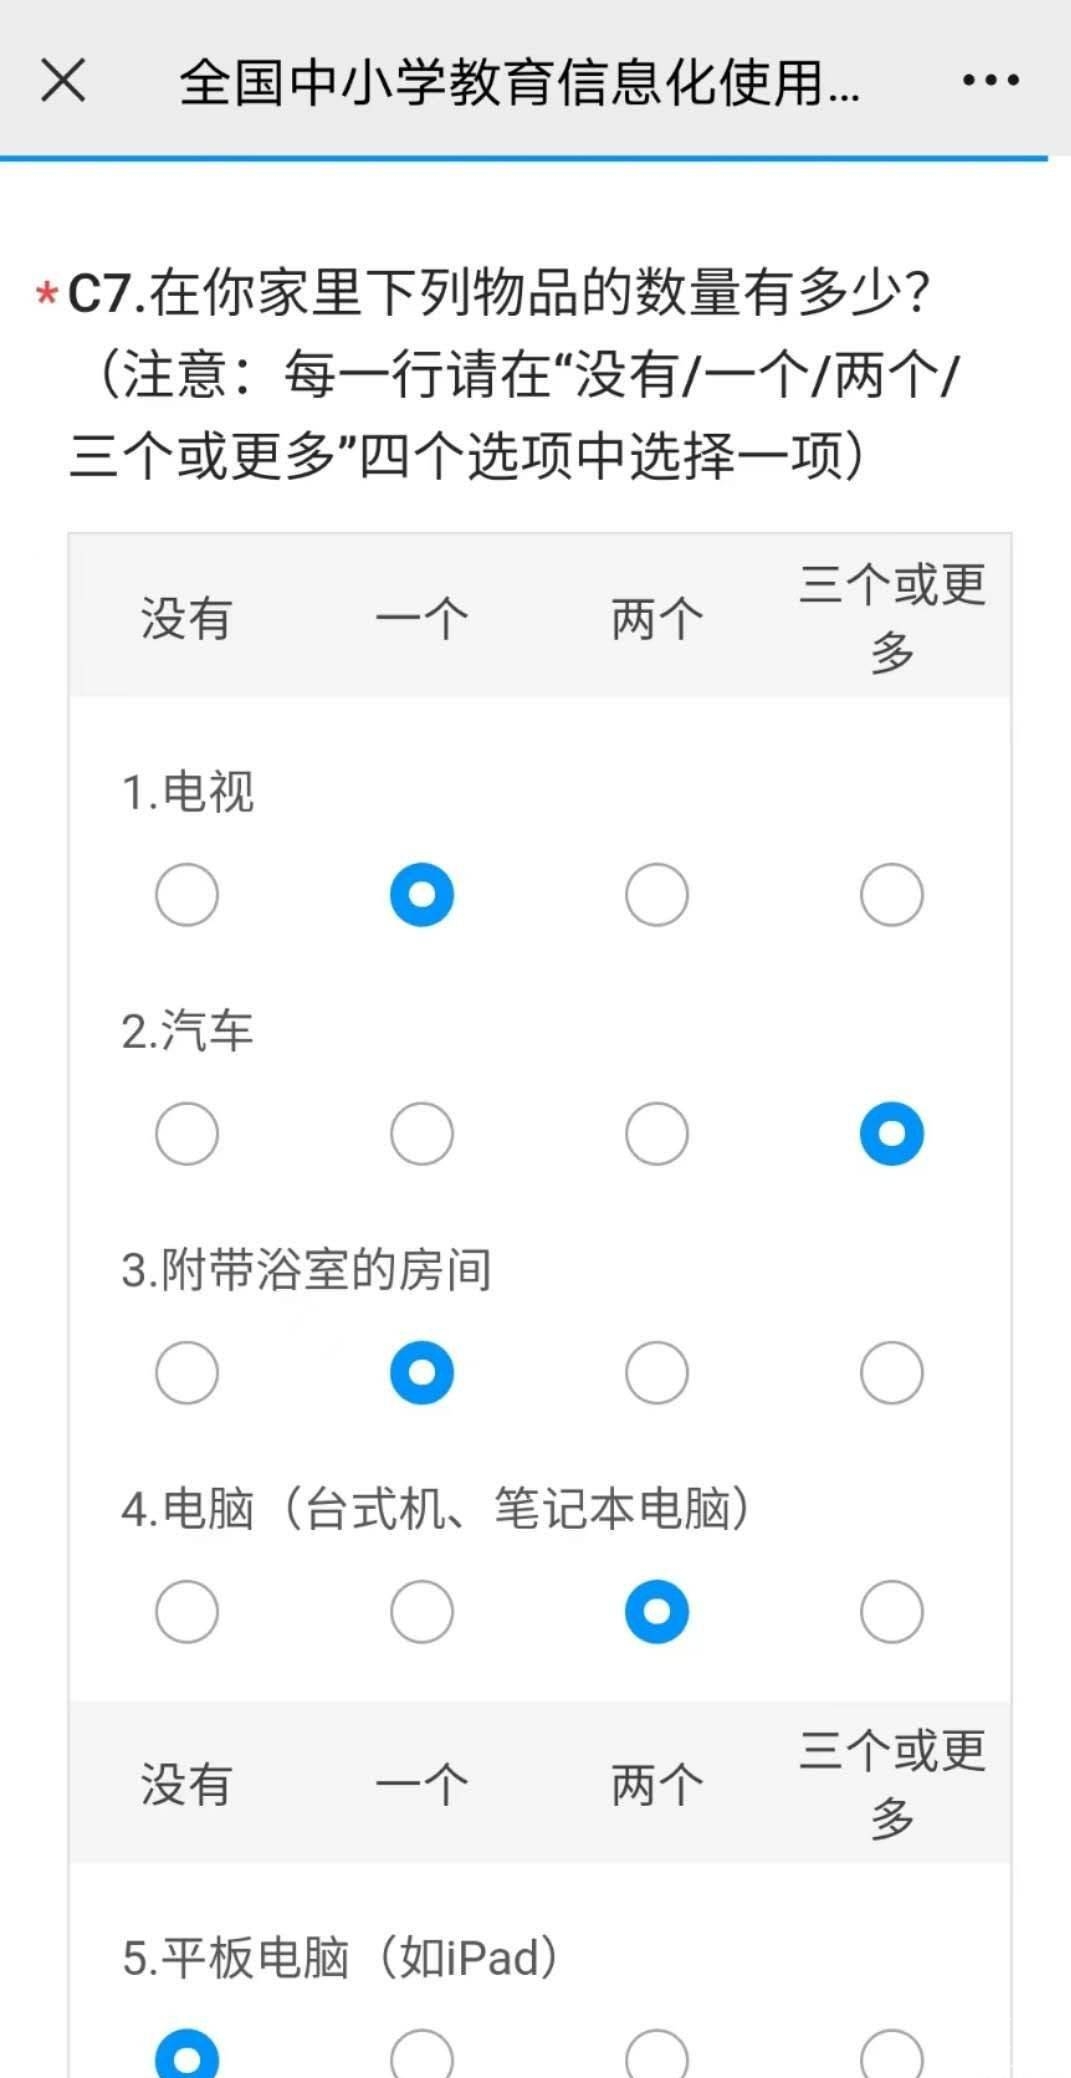Select 两个 for 3.附带浴室的房间
1071x2078 pixels.
point(656,1372)
